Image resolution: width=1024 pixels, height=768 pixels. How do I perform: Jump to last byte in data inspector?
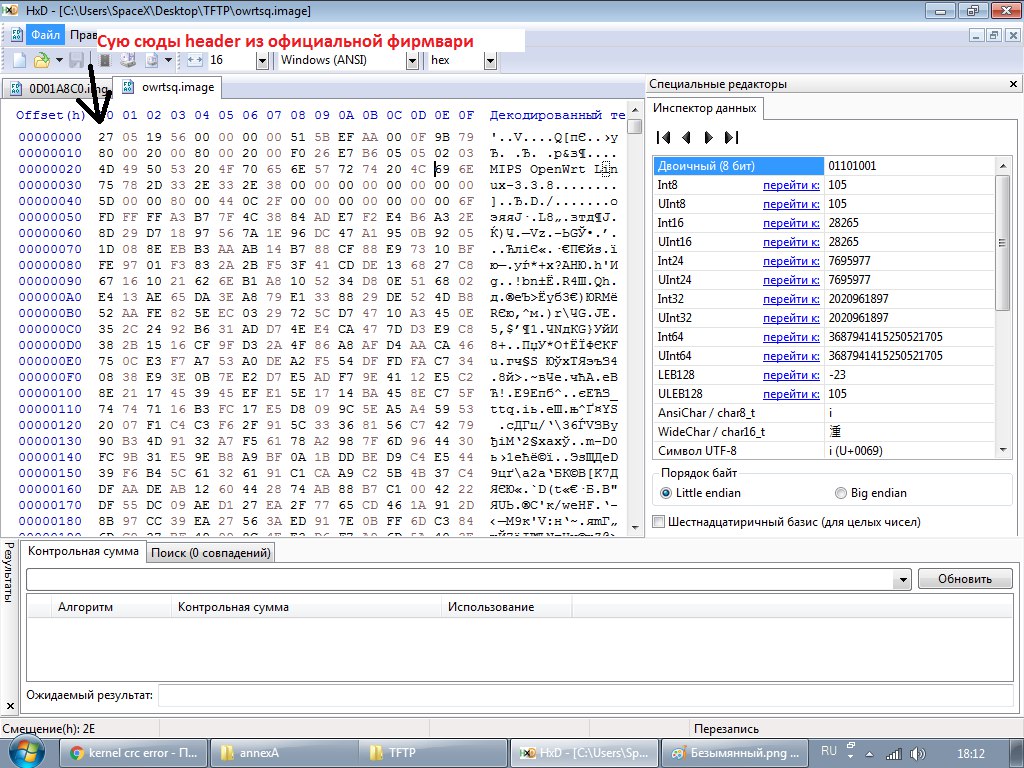(731, 137)
